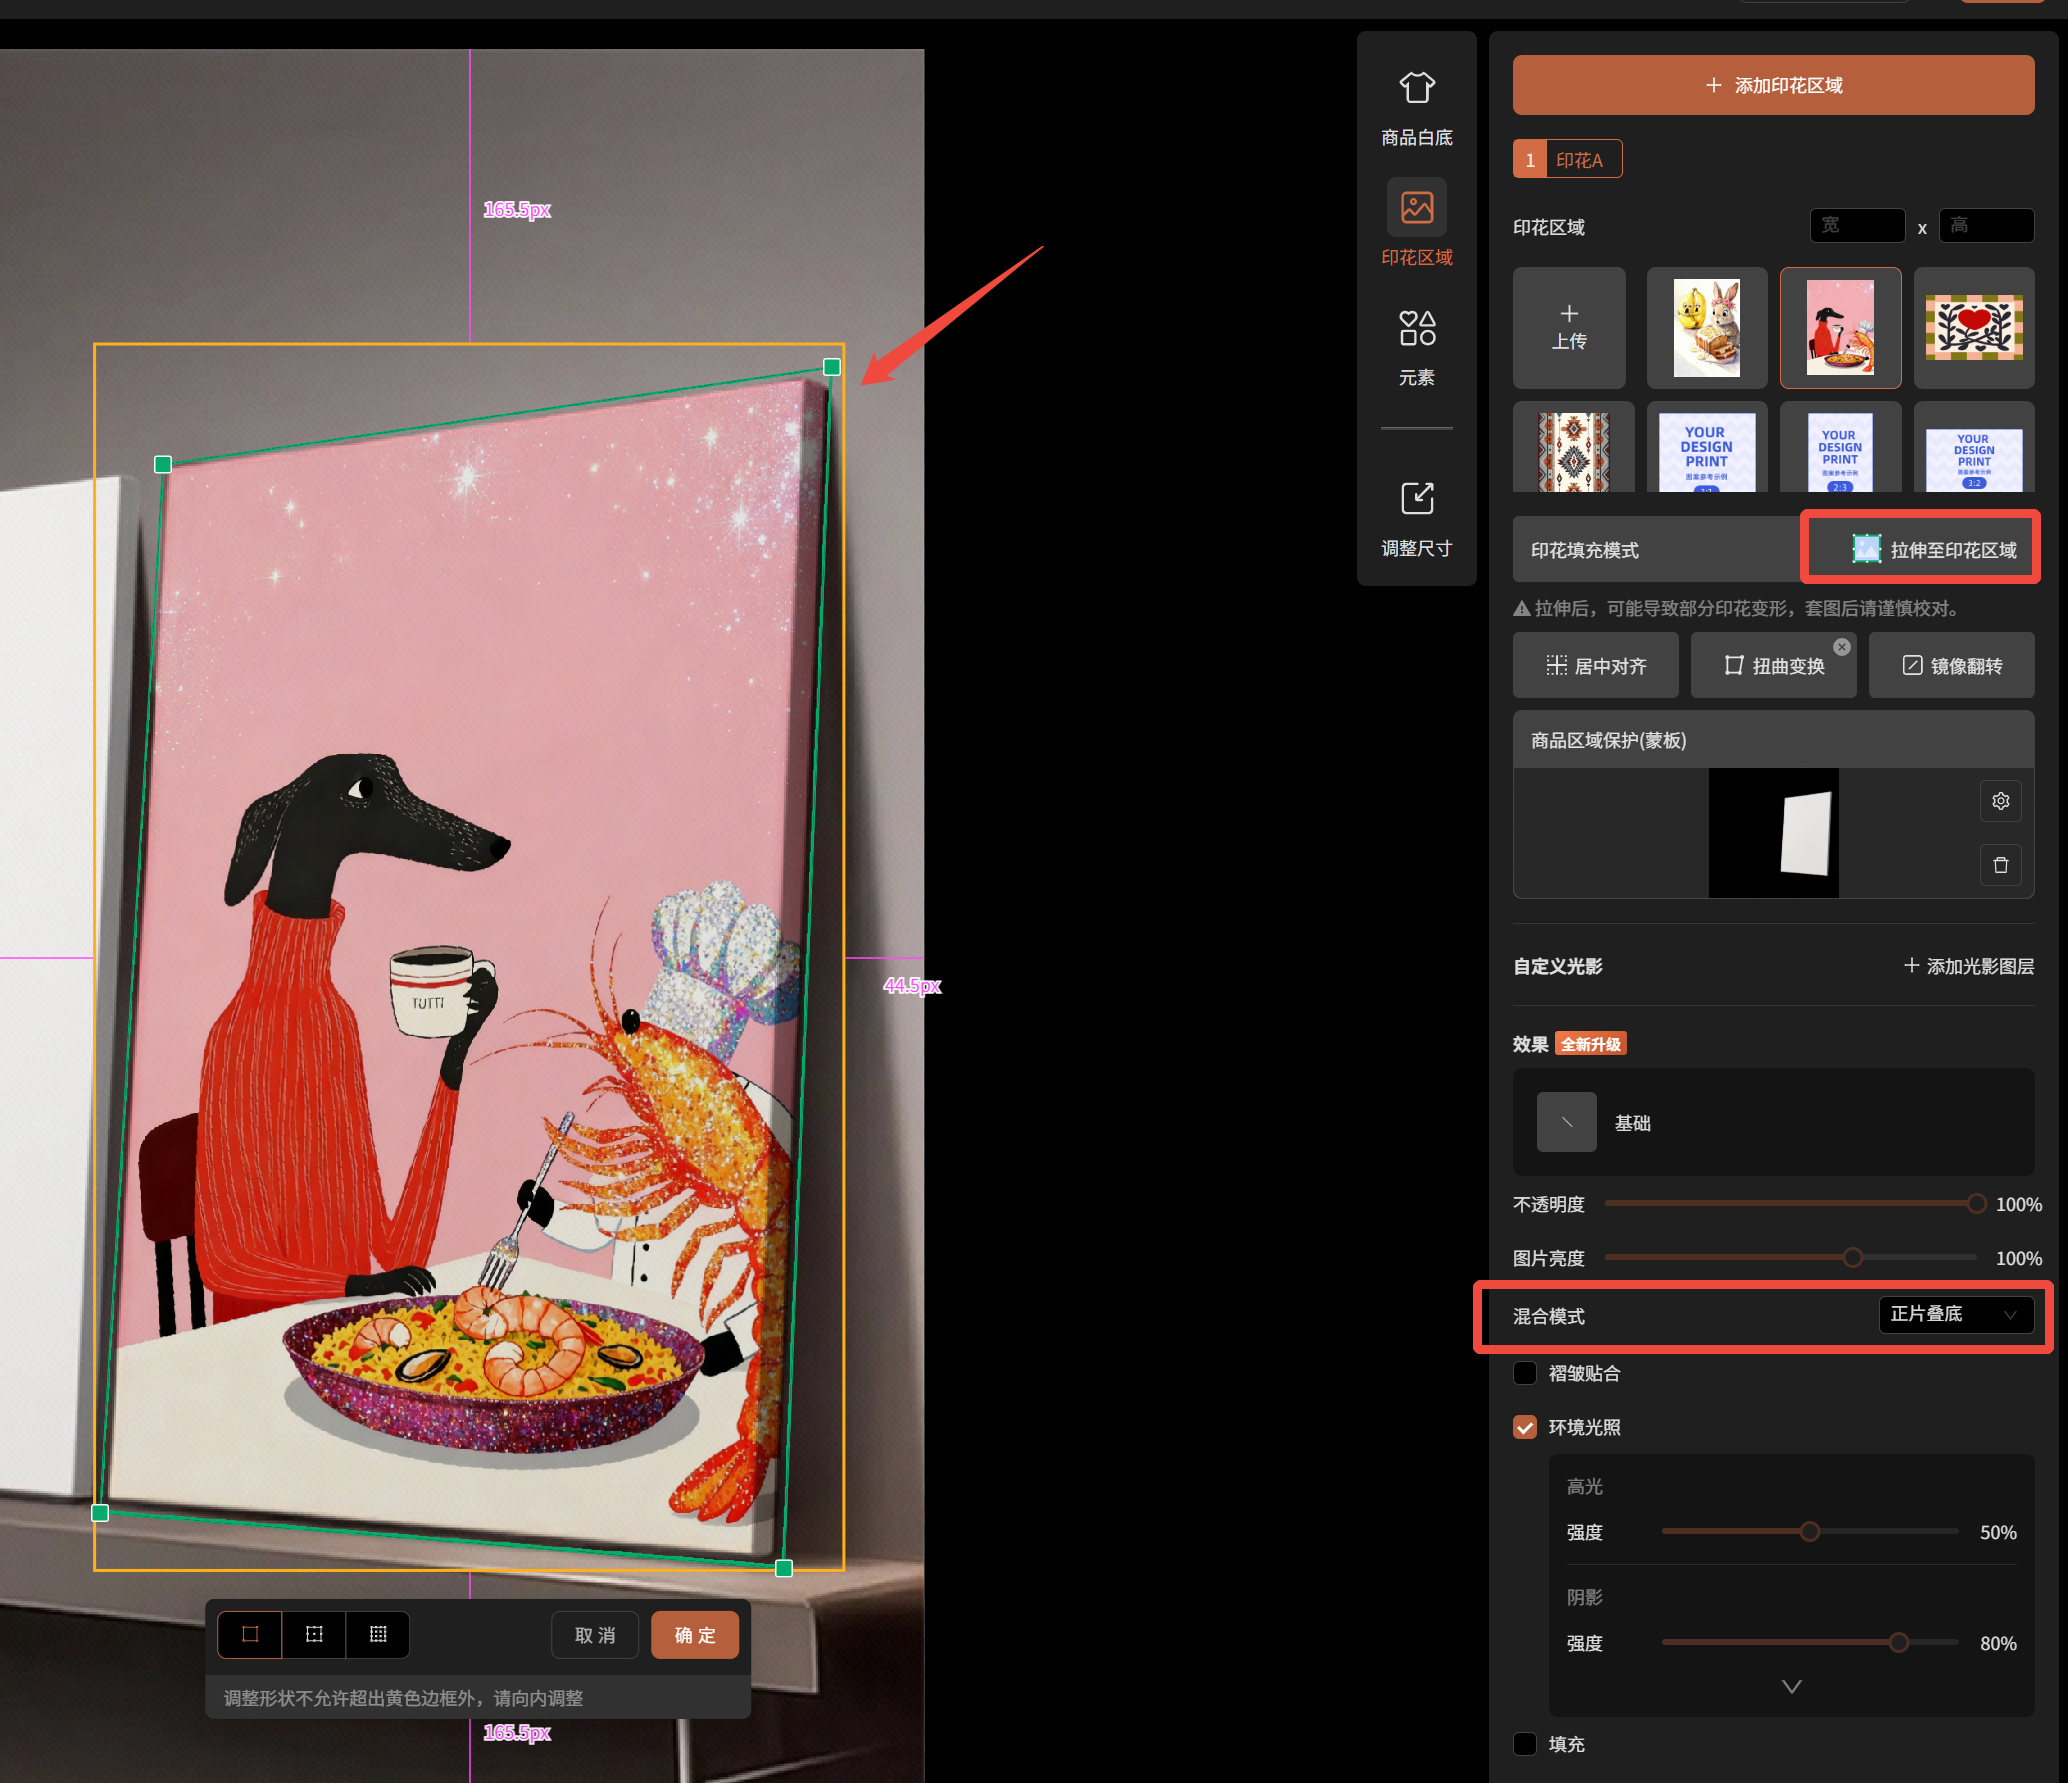Tick the 填充 checkbox
The height and width of the screenshot is (1783, 2068).
pos(1525,1744)
